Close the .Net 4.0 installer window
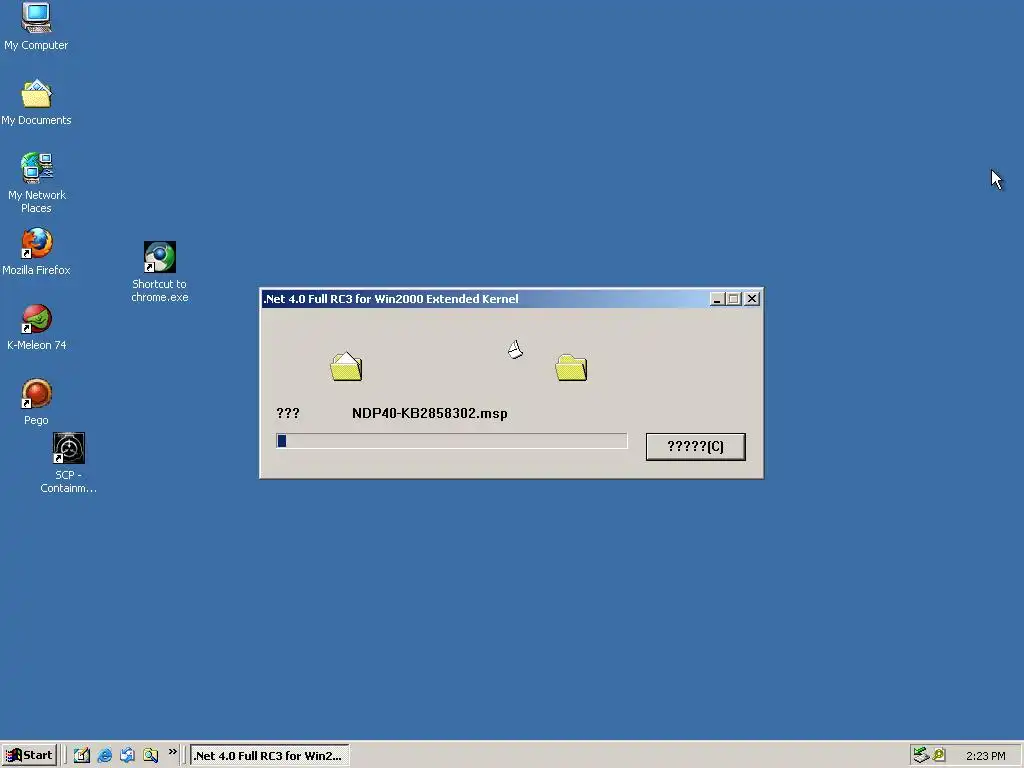Screen dimensions: 1024x768 (x=752, y=299)
